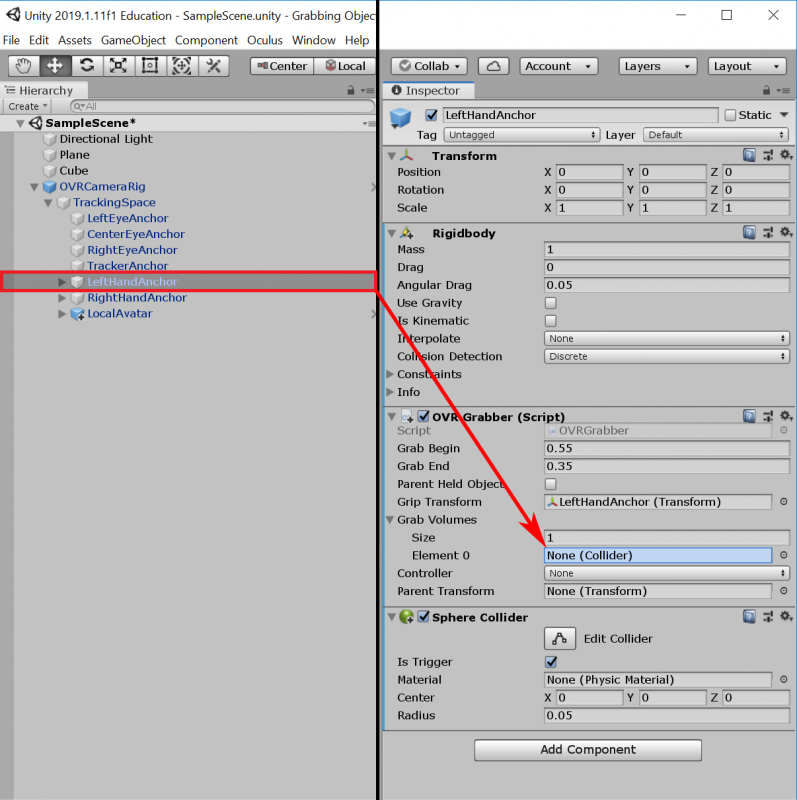
Task: Select the Move tool
Action: coord(55,66)
